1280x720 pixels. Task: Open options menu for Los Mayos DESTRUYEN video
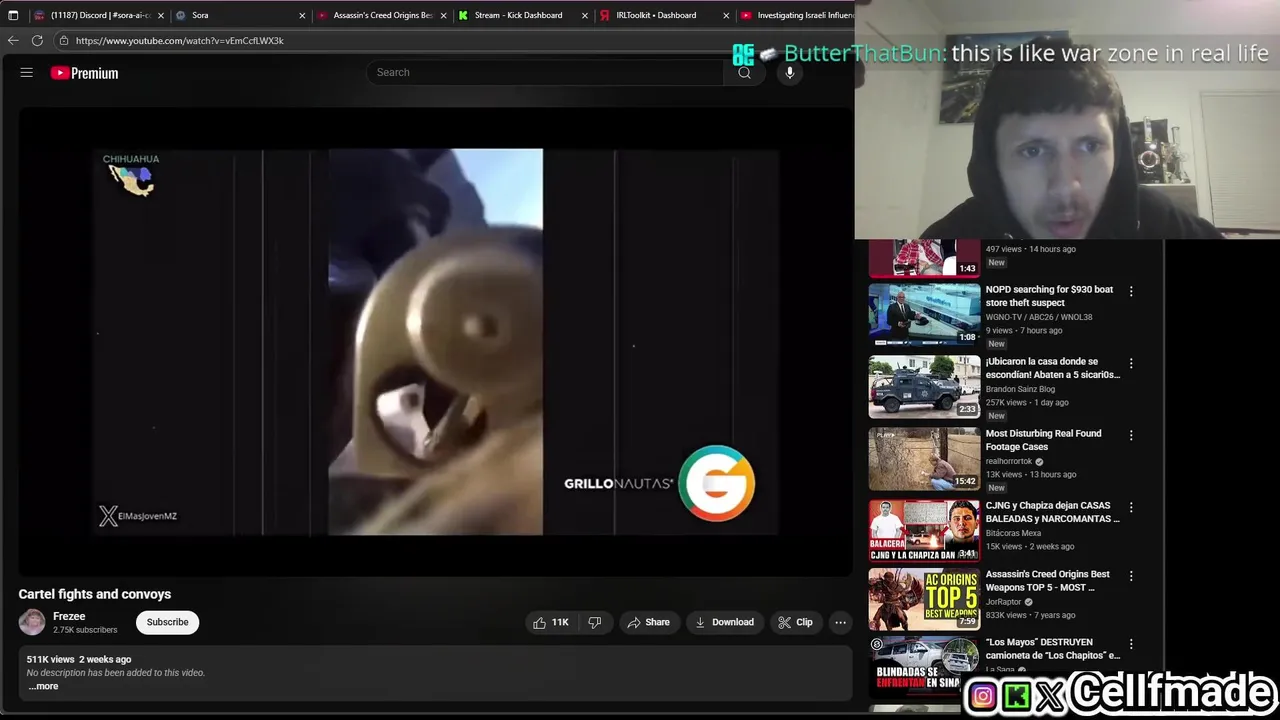point(1131,644)
